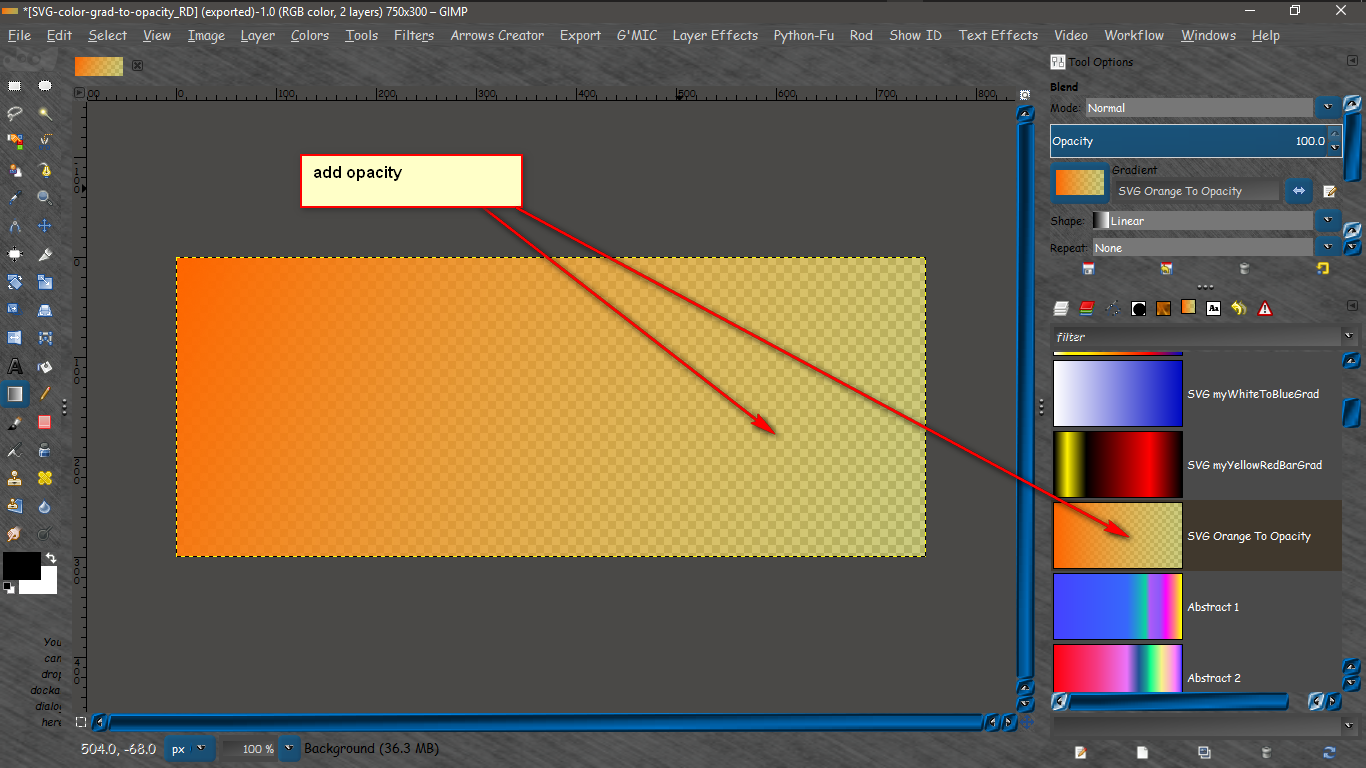This screenshot has width=1366, height=768.
Task: Open the gradient Shape dropdown
Action: [1215, 220]
